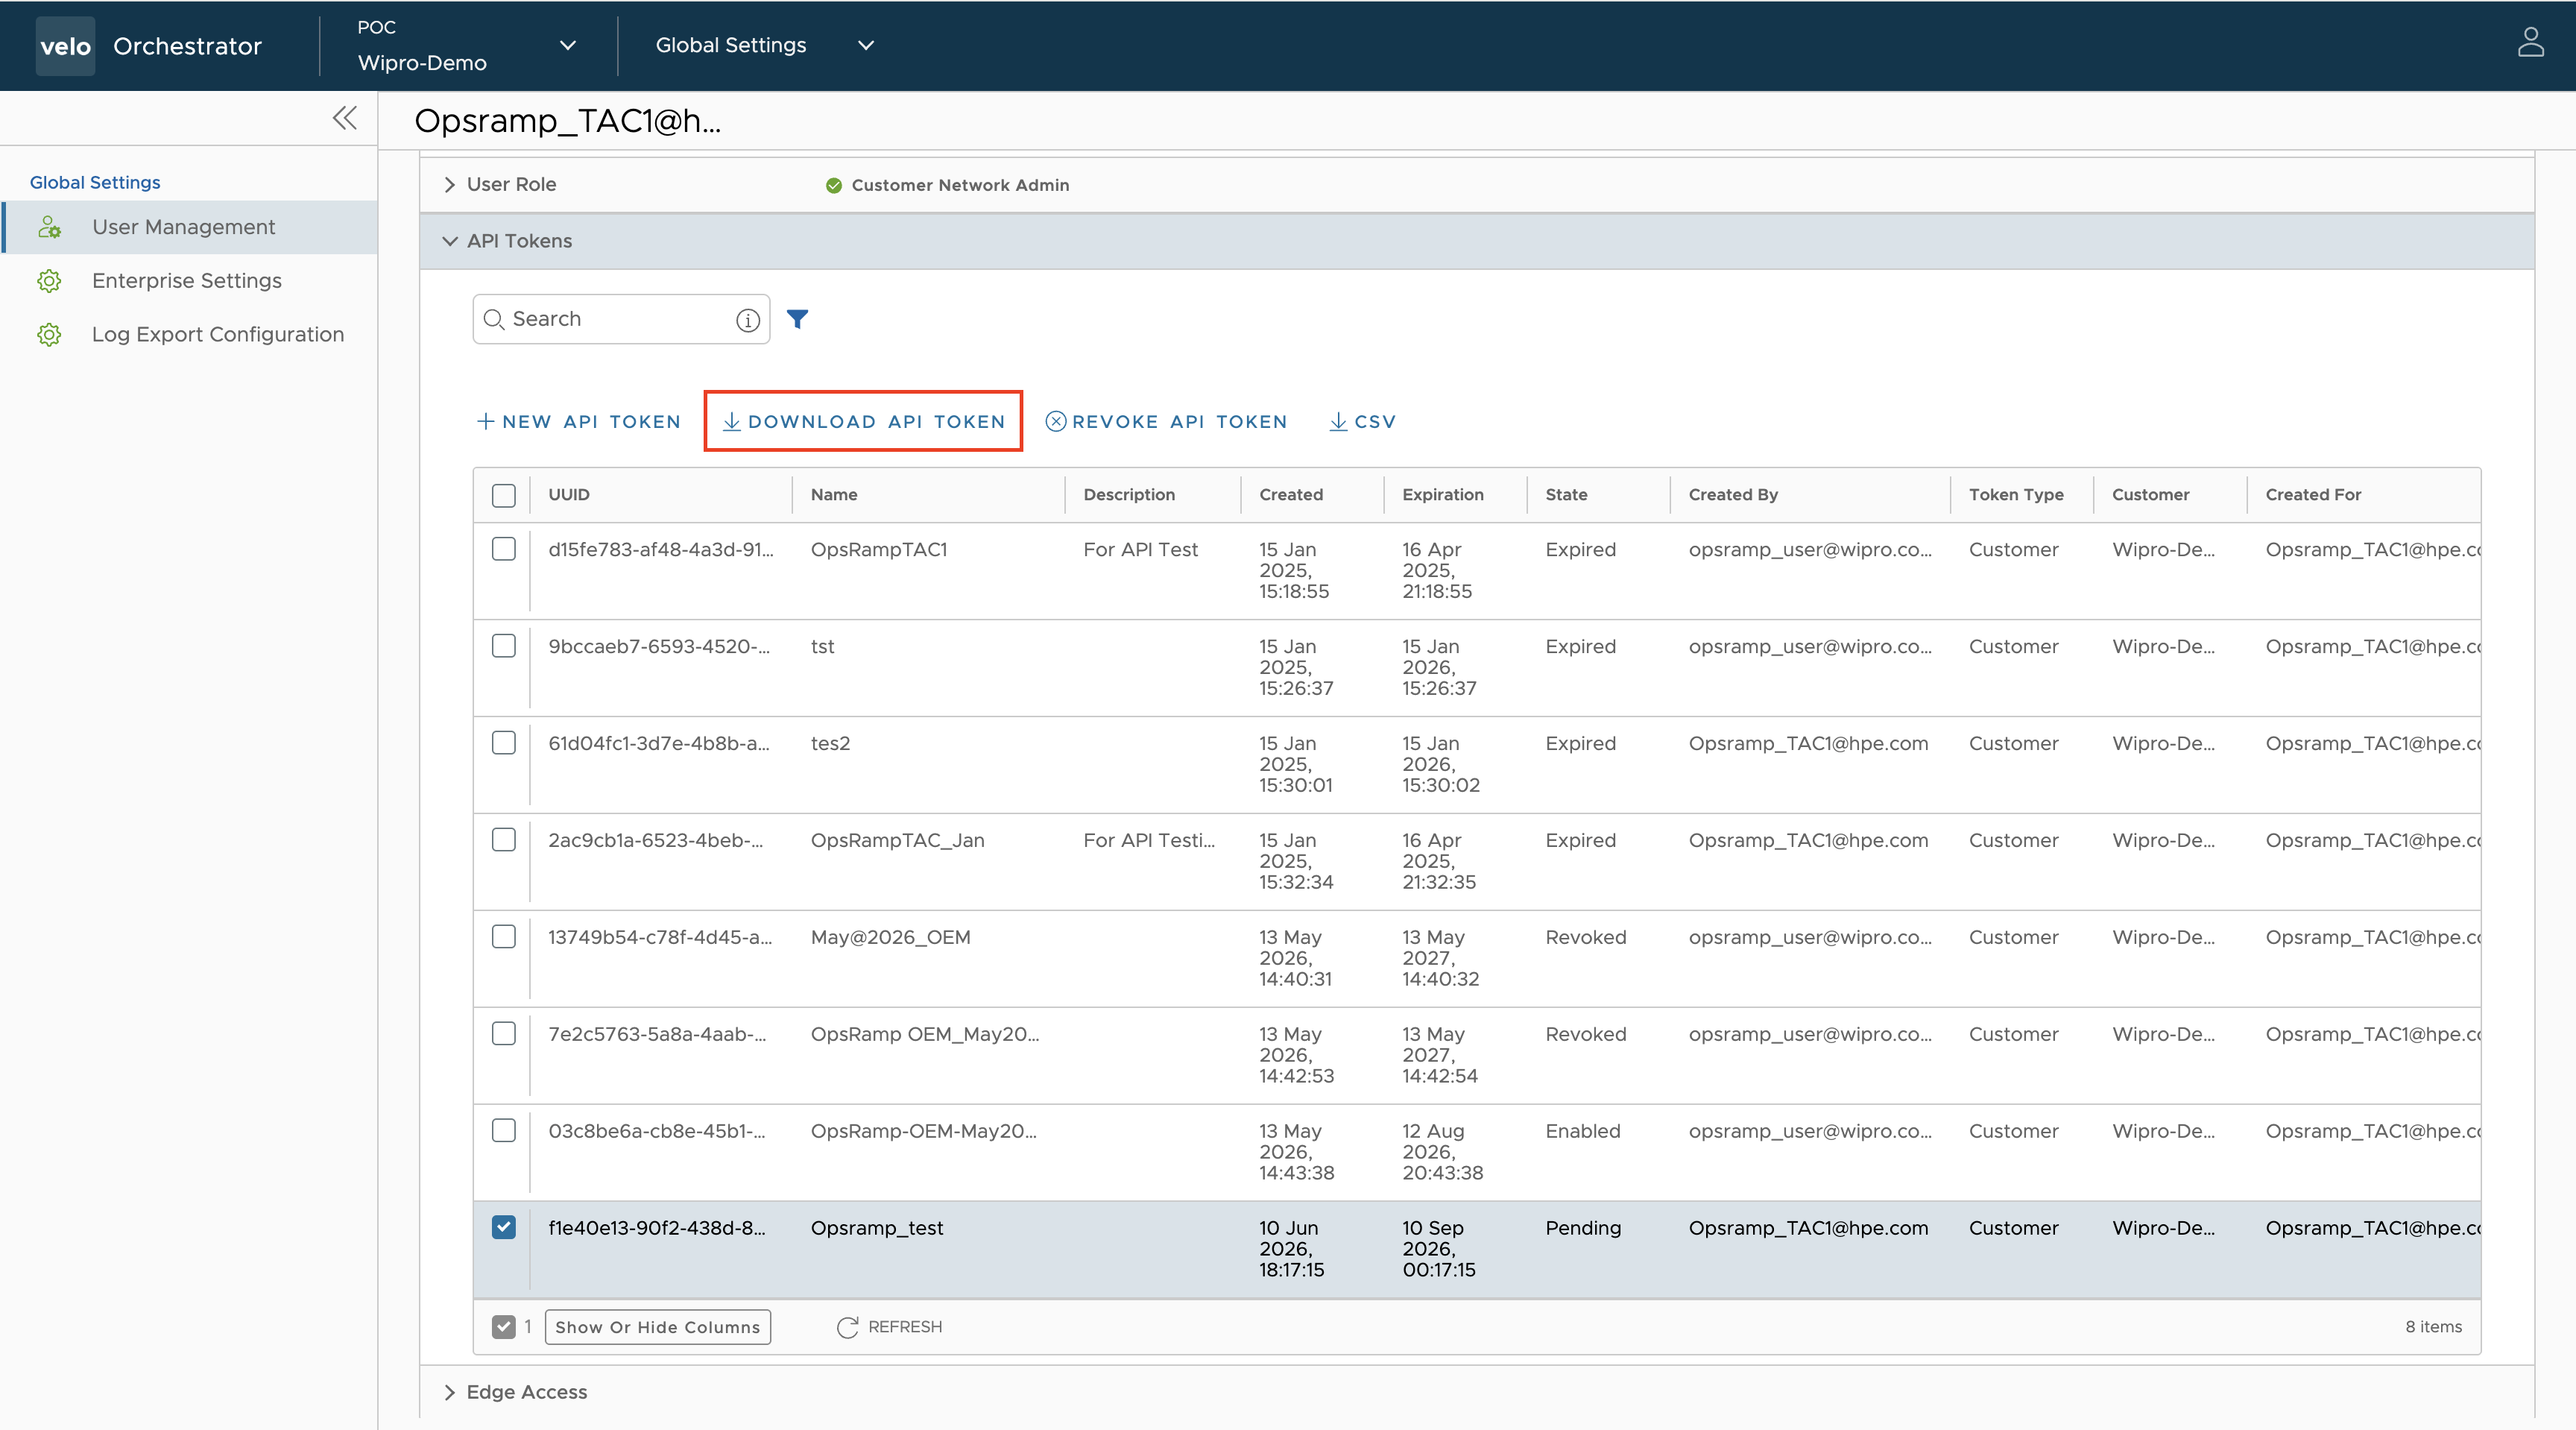Click UUID 61d04fc1-3d7e-4b8b-a... cell

[659, 744]
